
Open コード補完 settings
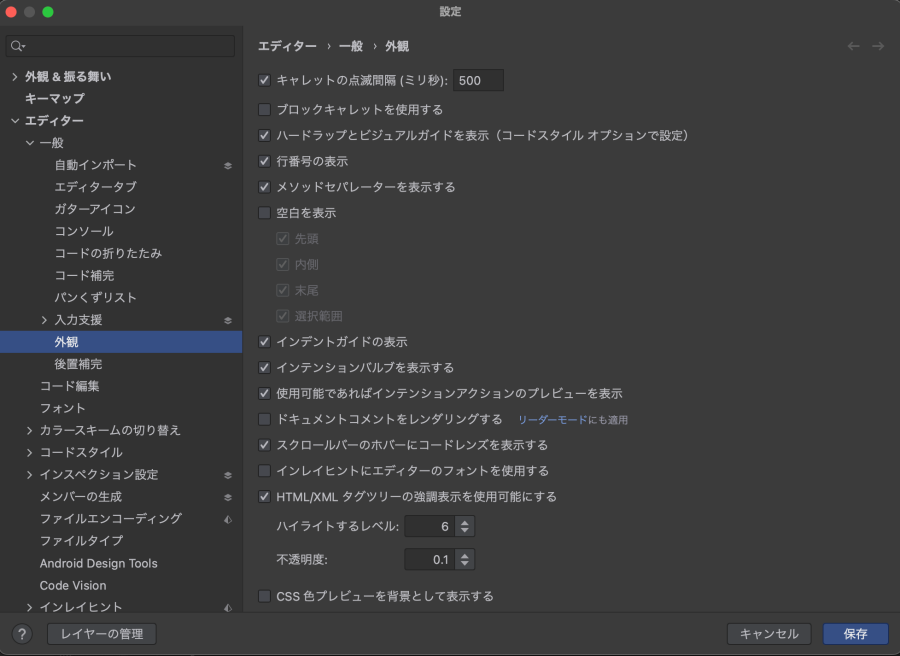point(84,275)
